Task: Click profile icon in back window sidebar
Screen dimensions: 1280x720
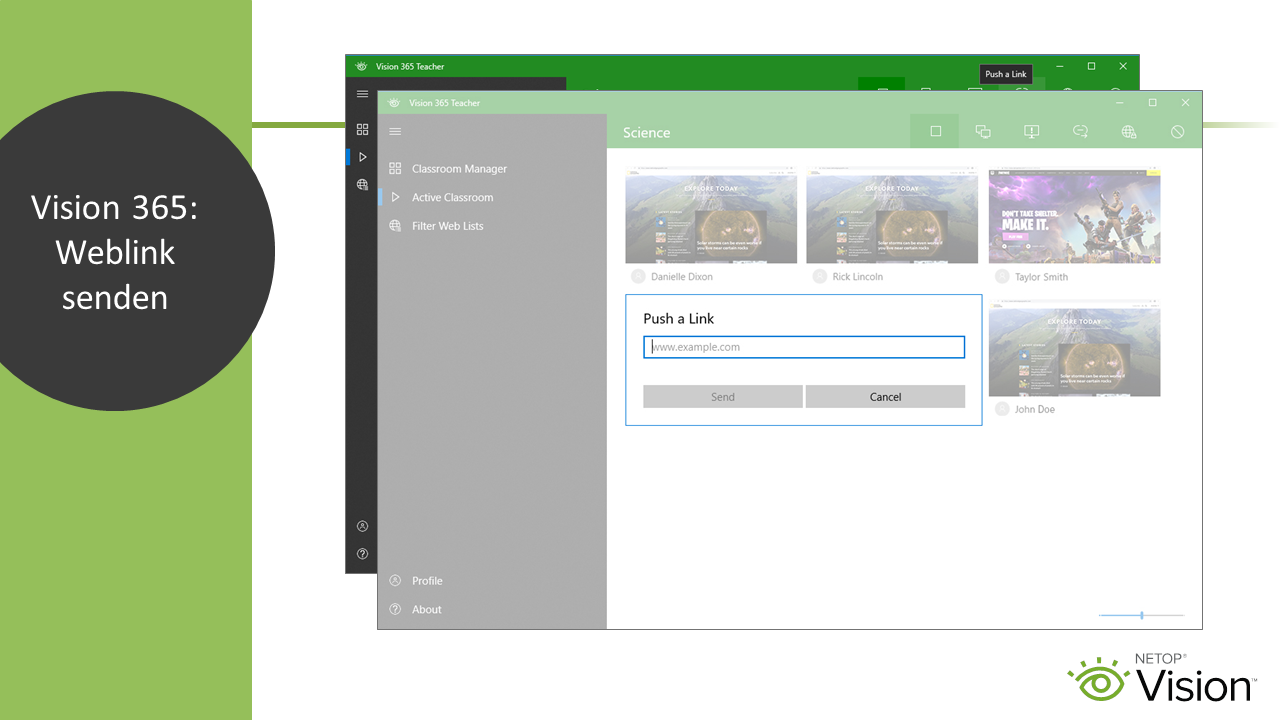Action: pos(362,526)
